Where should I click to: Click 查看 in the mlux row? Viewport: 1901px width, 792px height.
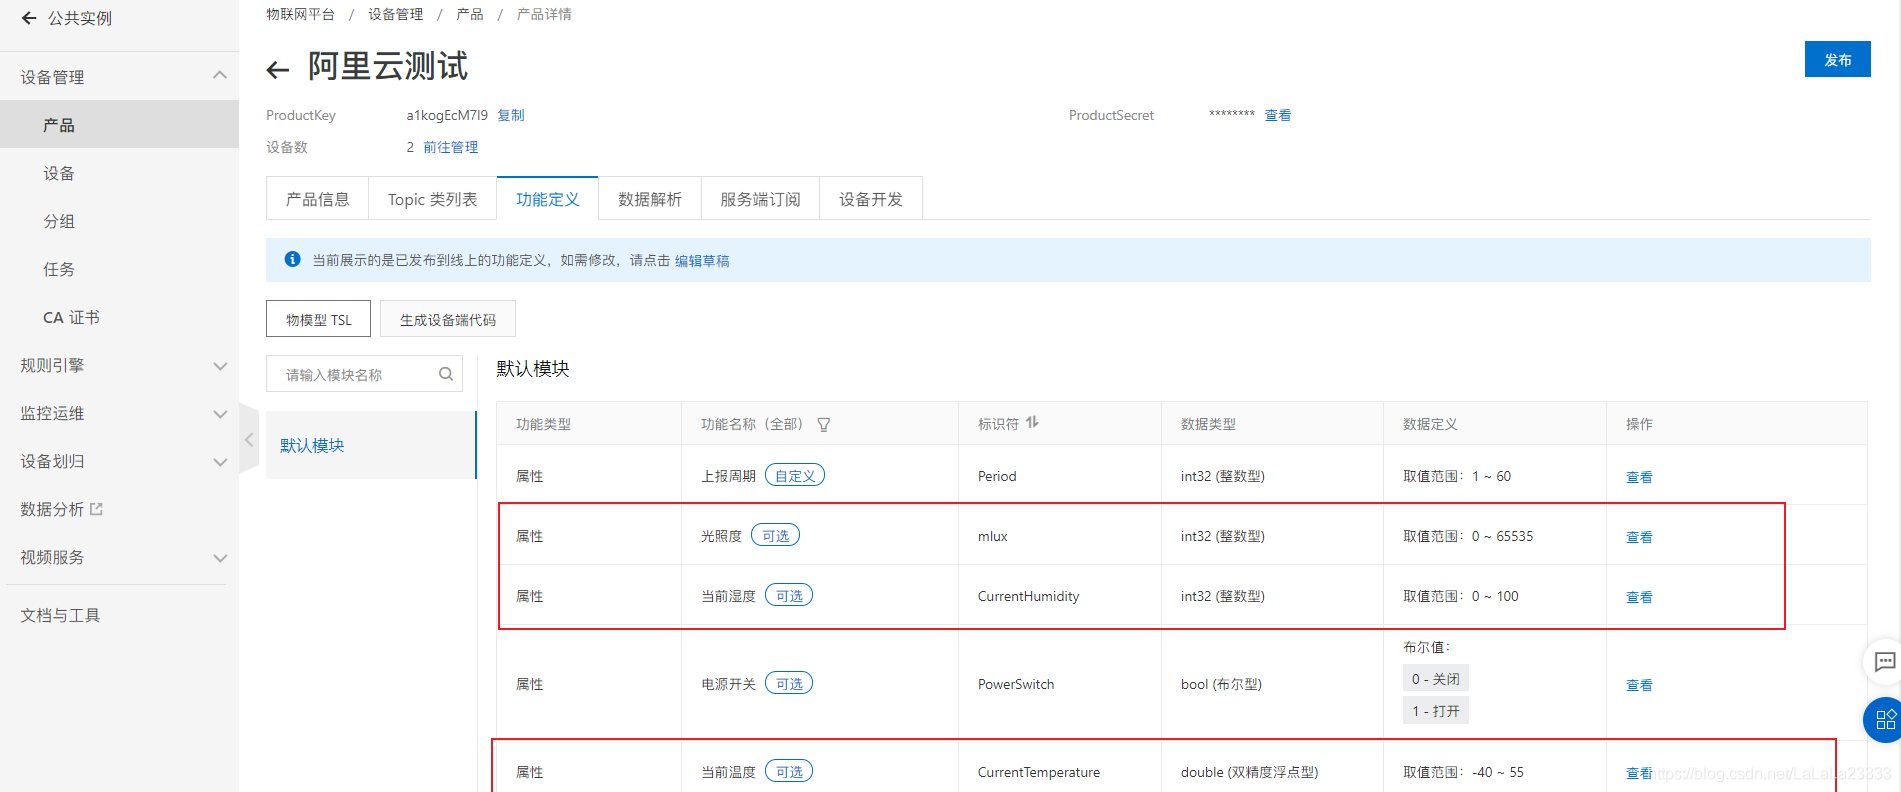click(1639, 537)
